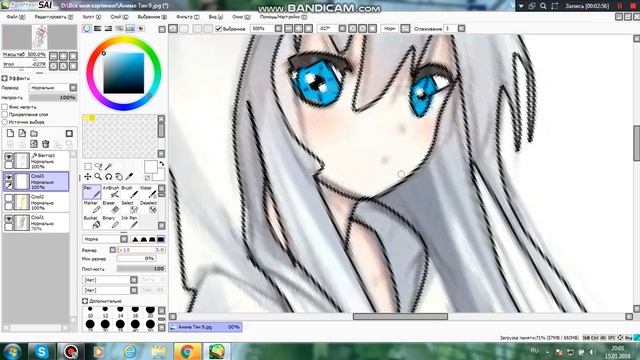Viewport: 640px width, 360px height.
Task: Toggle visibility of Слой2 layer
Action: [x=8, y=198]
